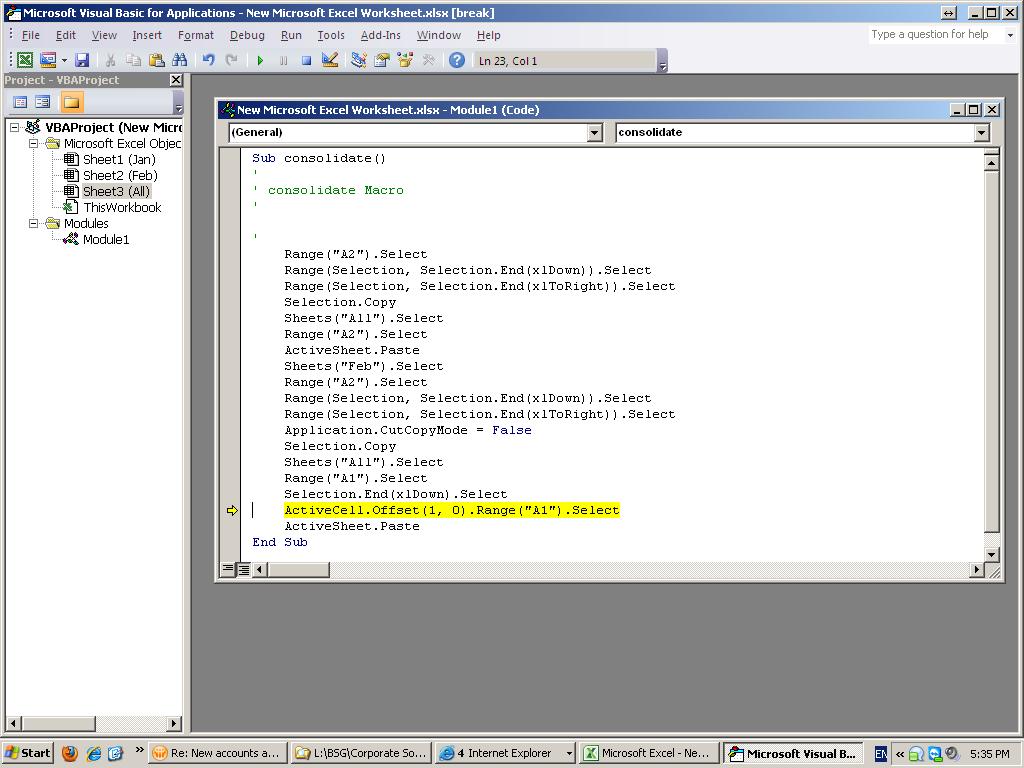Click the Insert UserForm toolbar icon
This screenshot has height=768, width=1024.
[x=48, y=60]
